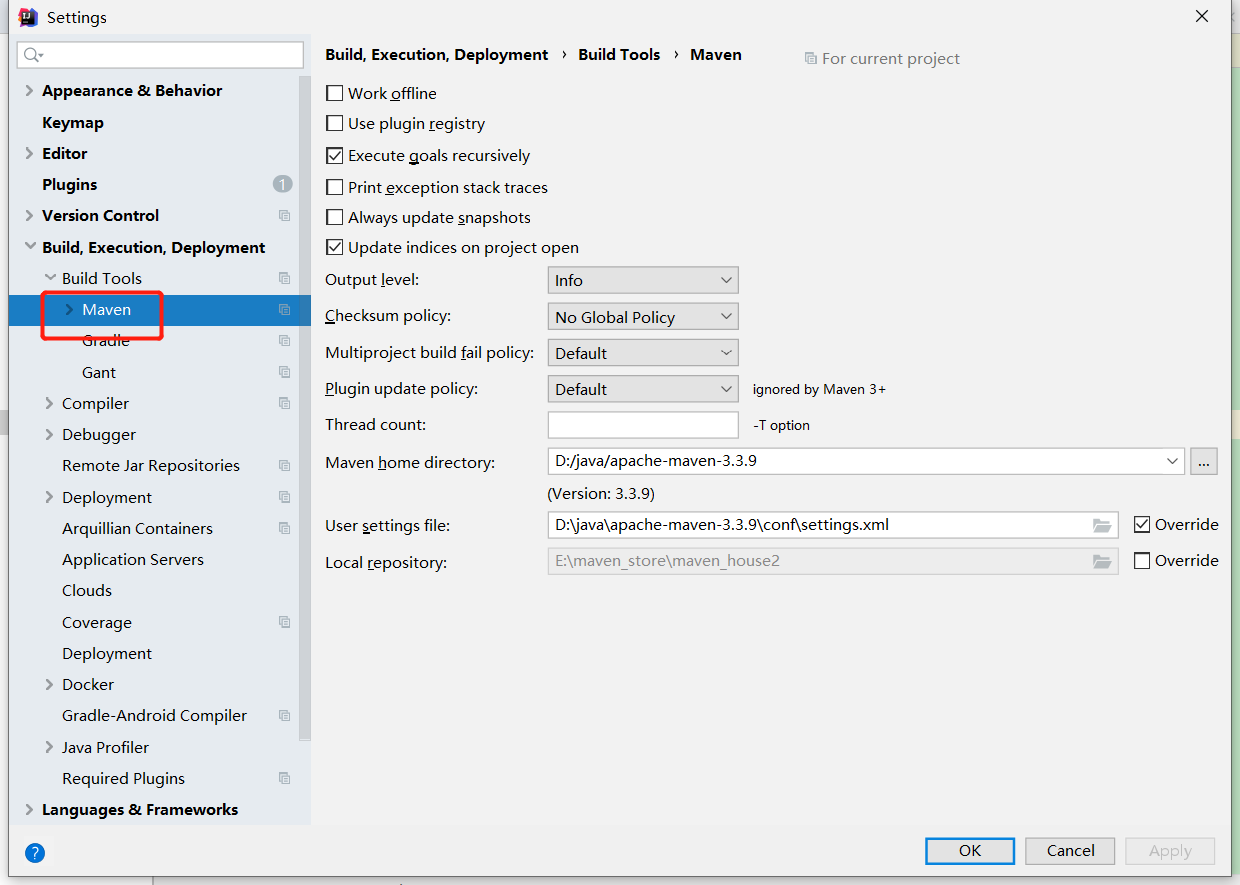Select Application Servers settings page
The image size is (1240, 885).
click(x=133, y=559)
